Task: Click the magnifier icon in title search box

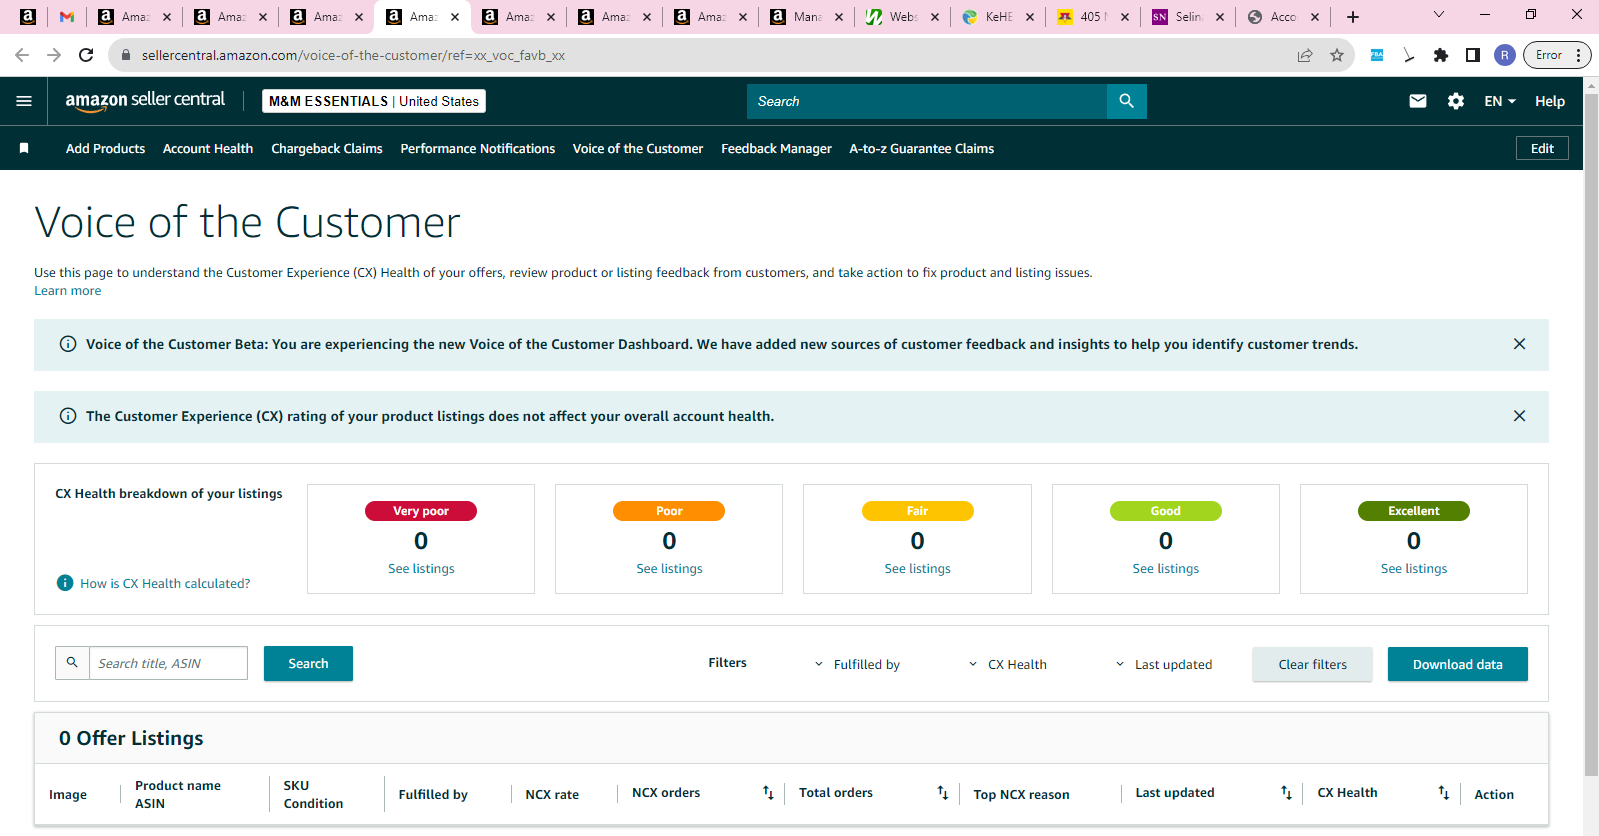Action: [72, 663]
